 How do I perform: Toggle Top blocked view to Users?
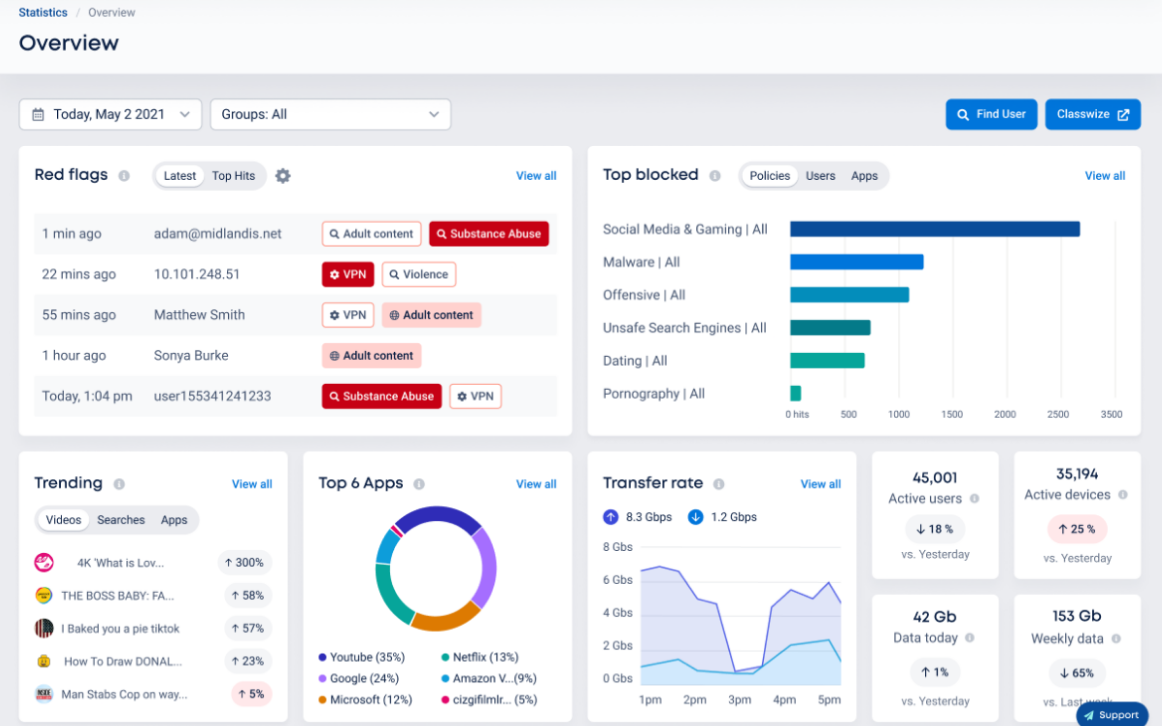pyautogui.click(x=820, y=176)
